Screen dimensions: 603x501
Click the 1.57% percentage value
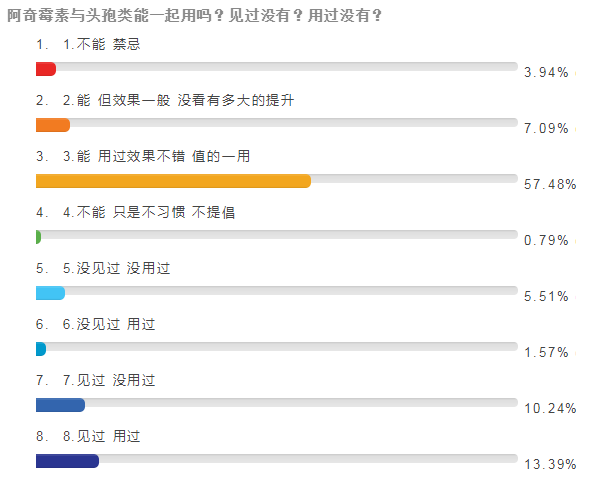[x=546, y=352]
